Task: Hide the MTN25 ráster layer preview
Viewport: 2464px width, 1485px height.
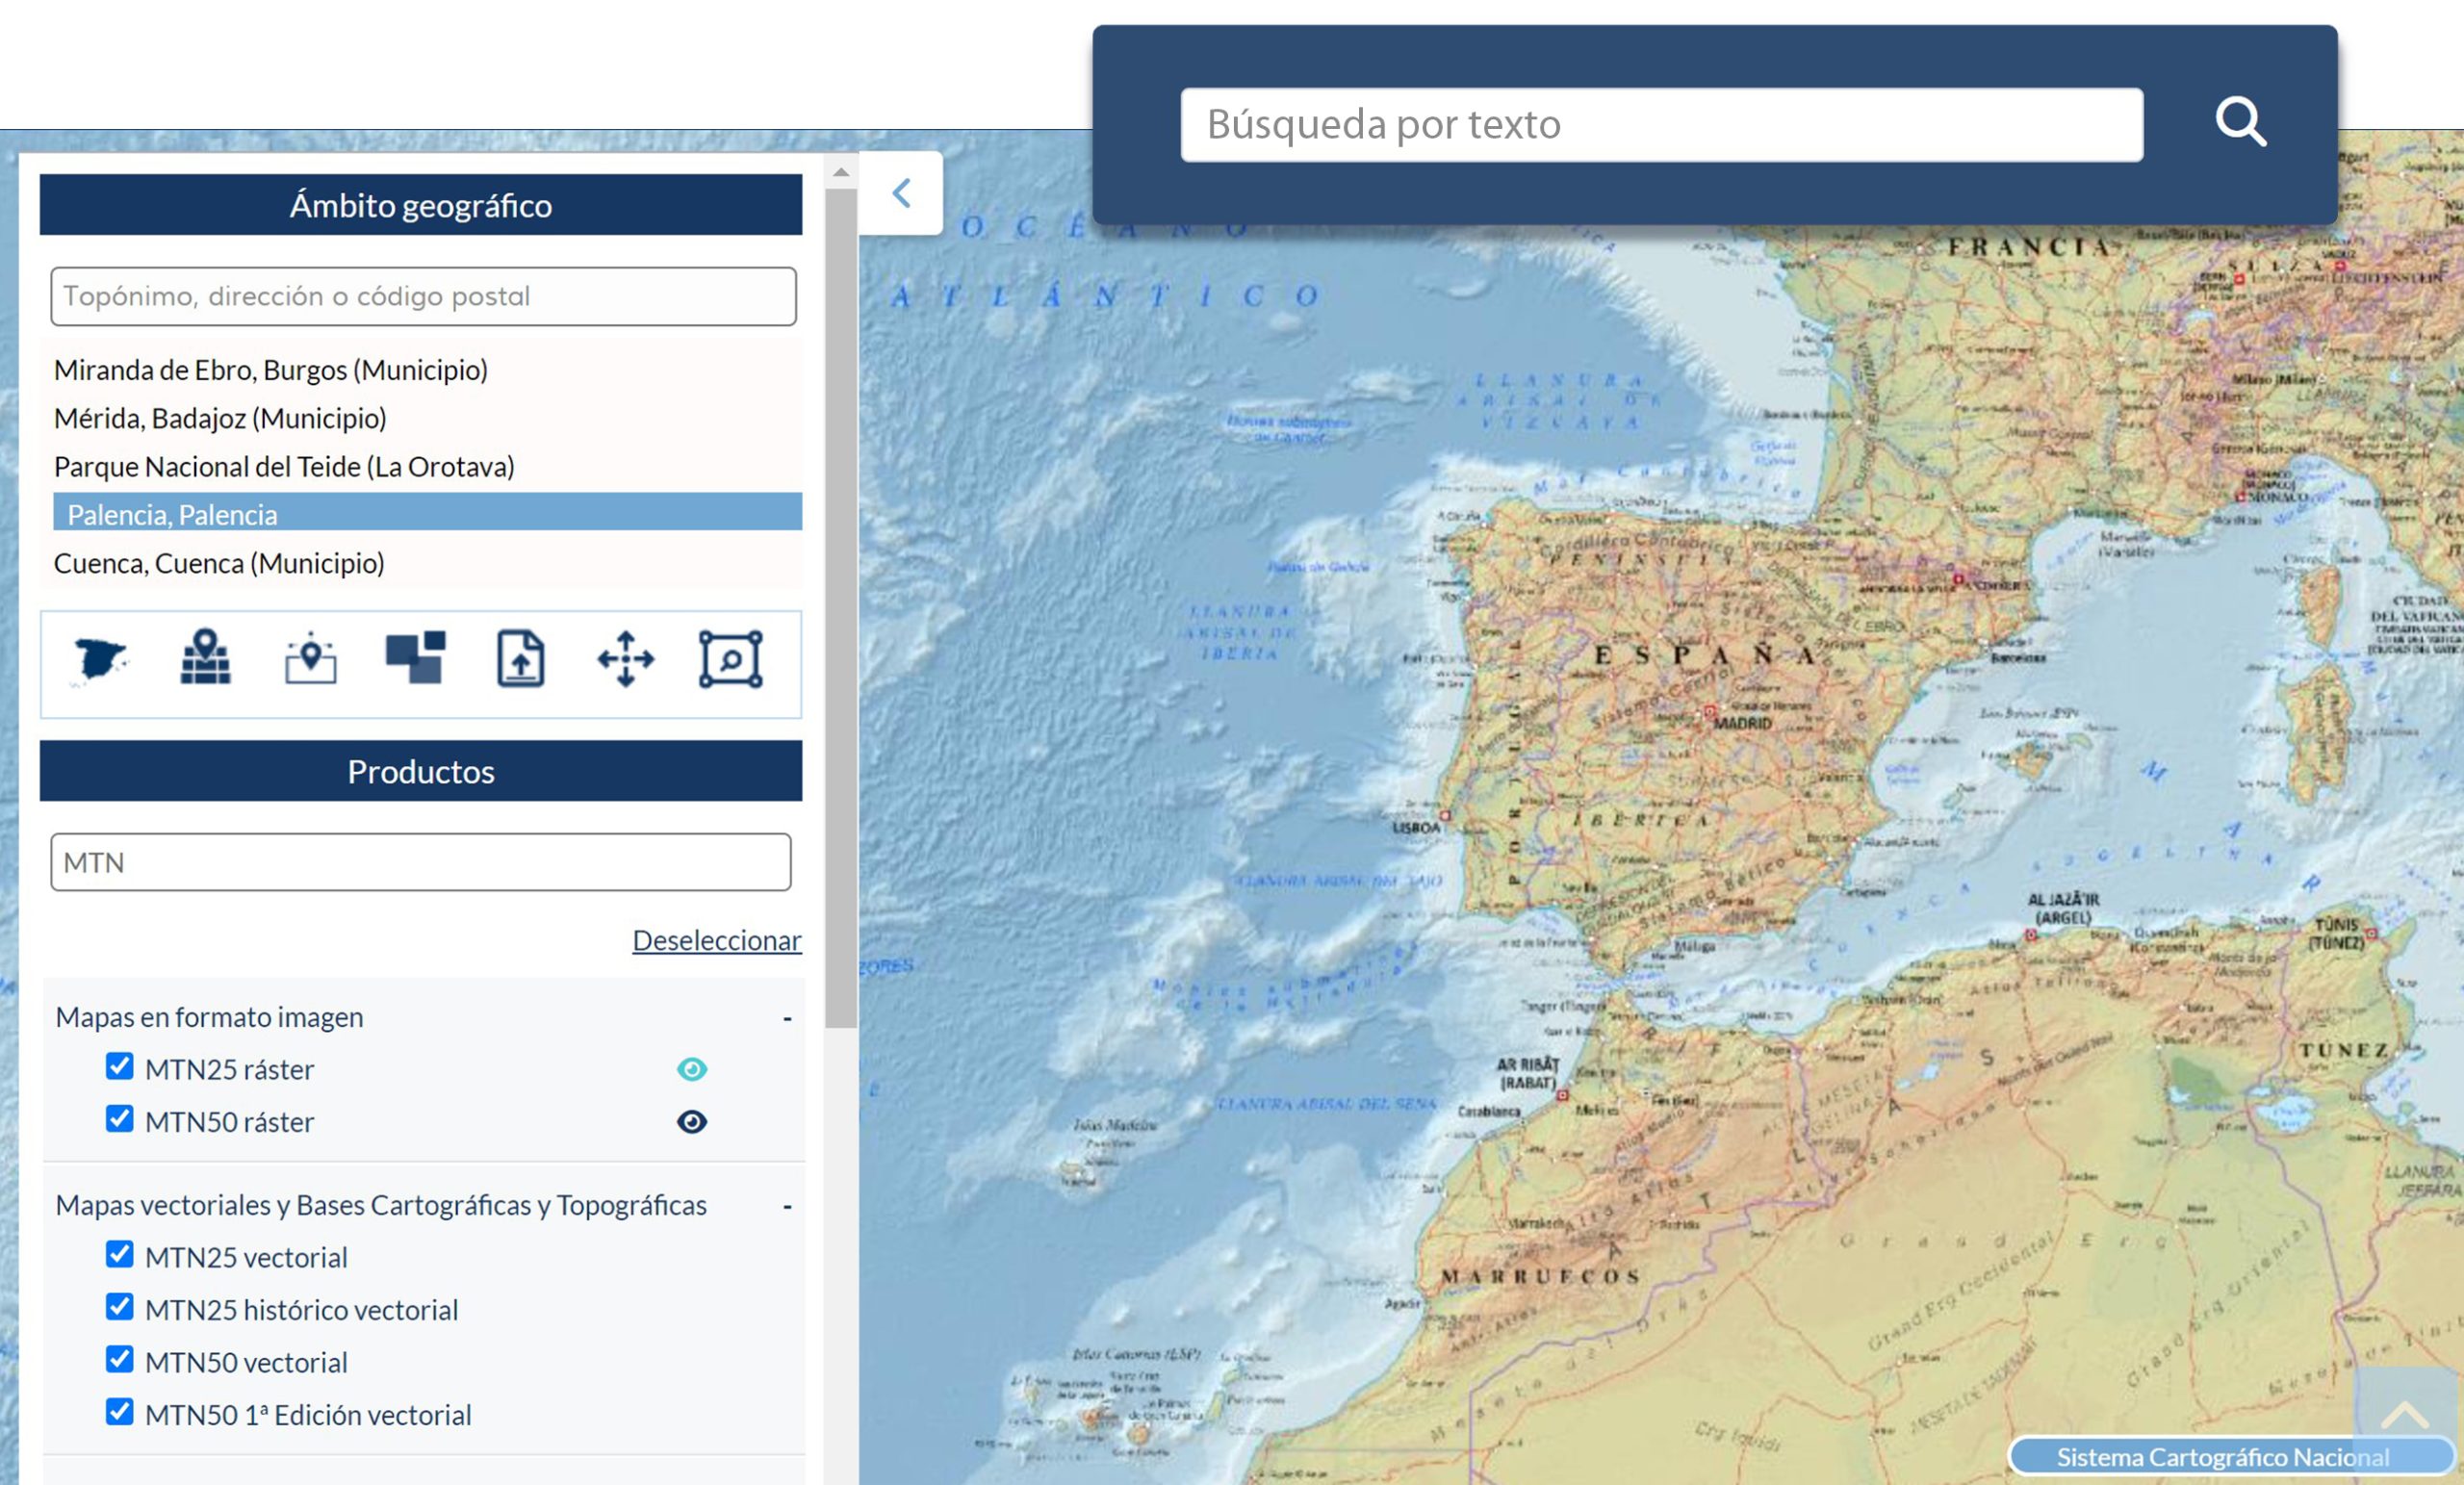Action: [692, 1069]
